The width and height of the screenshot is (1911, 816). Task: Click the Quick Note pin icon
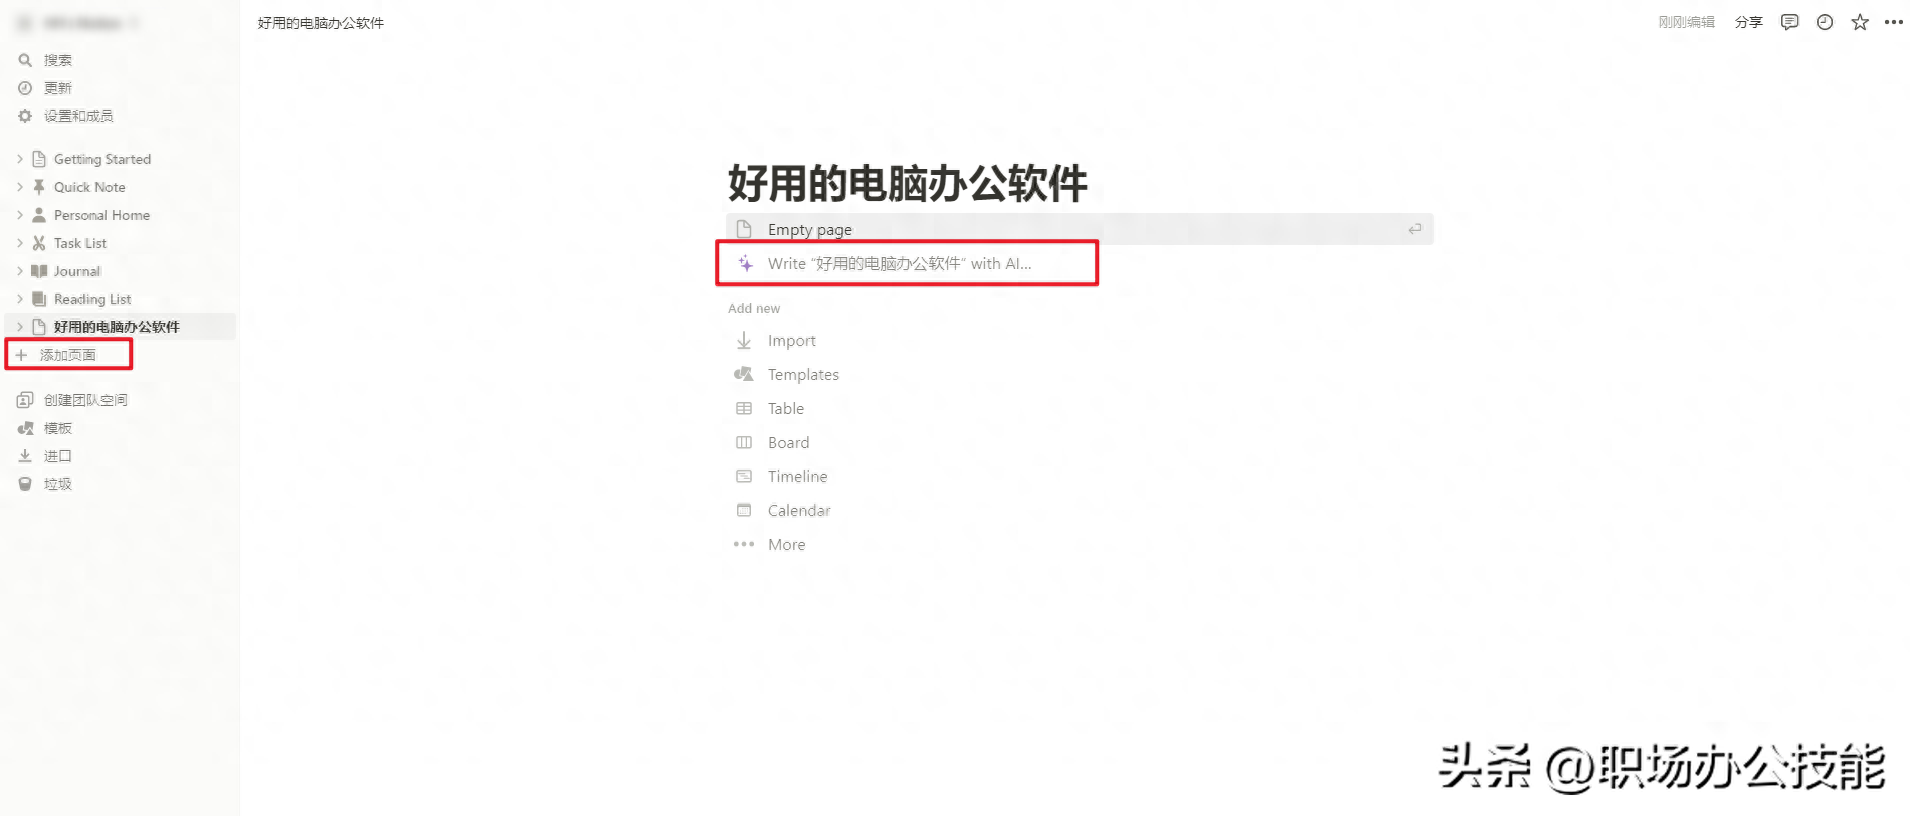39,187
